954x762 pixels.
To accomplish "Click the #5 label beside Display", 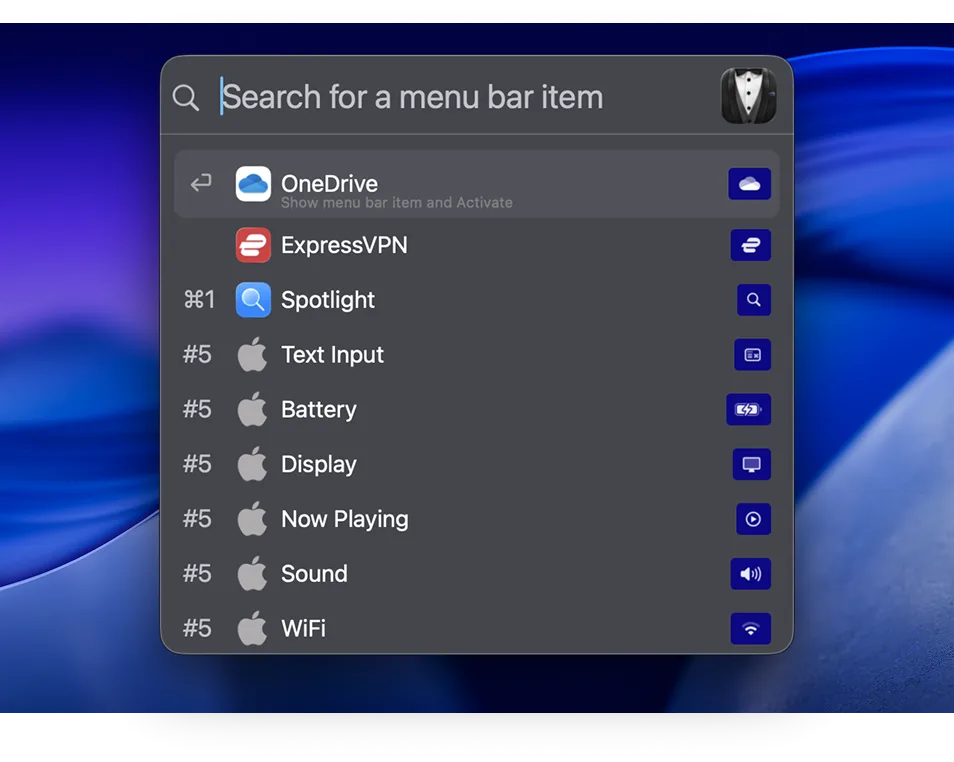I will (197, 464).
